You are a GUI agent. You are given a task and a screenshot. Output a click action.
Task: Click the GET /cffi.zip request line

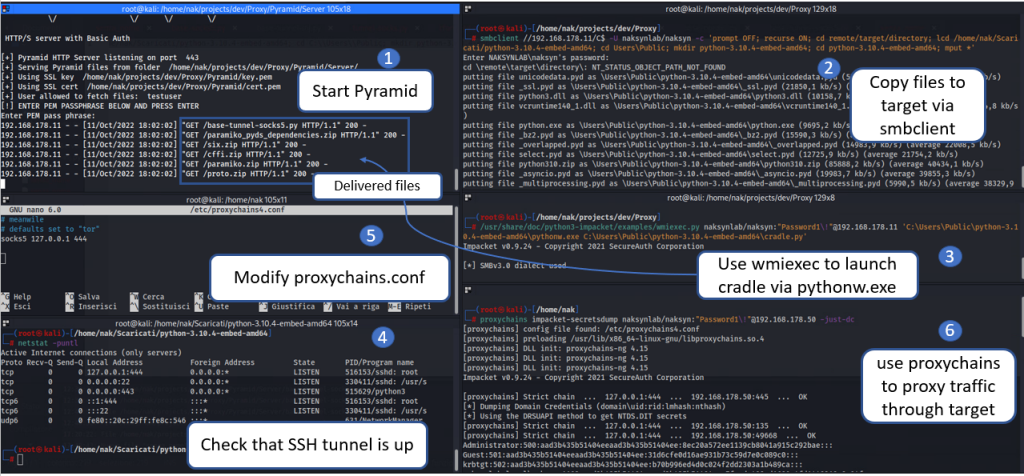point(156,155)
